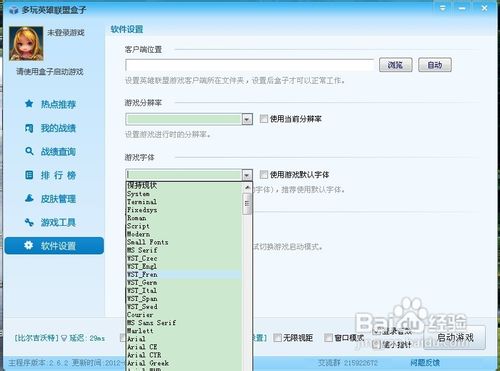Choose Arial Greek font
The height and width of the screenshot is (371, 500).
pyautogui.click(x=184, y=363)
